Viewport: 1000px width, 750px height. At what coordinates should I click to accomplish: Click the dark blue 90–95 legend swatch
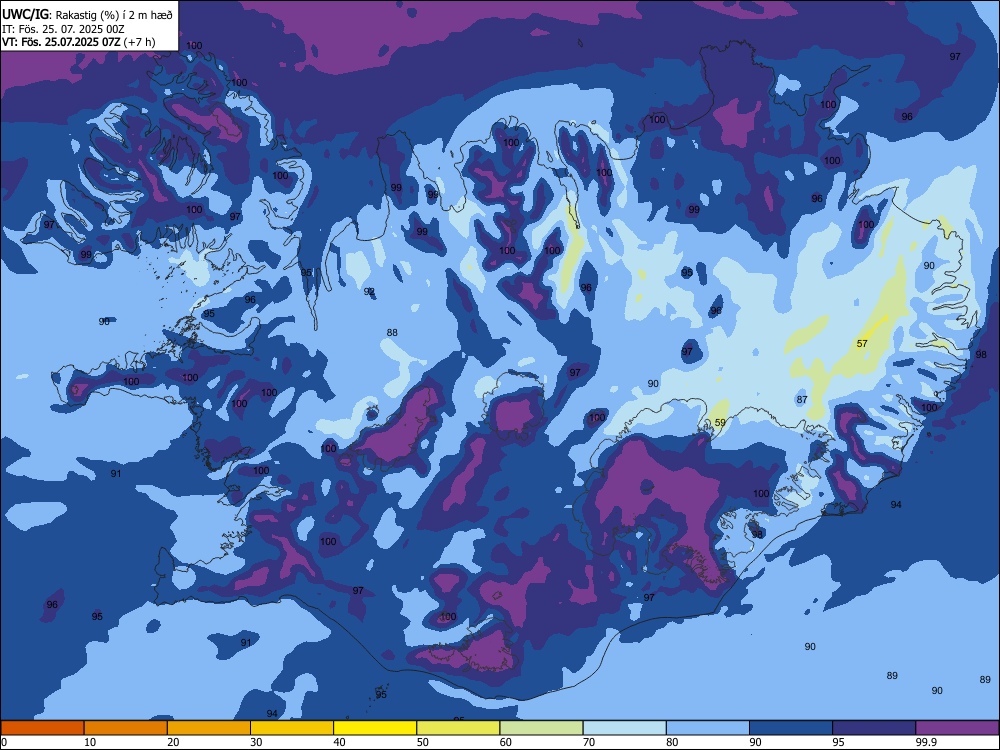pos(791,728)
